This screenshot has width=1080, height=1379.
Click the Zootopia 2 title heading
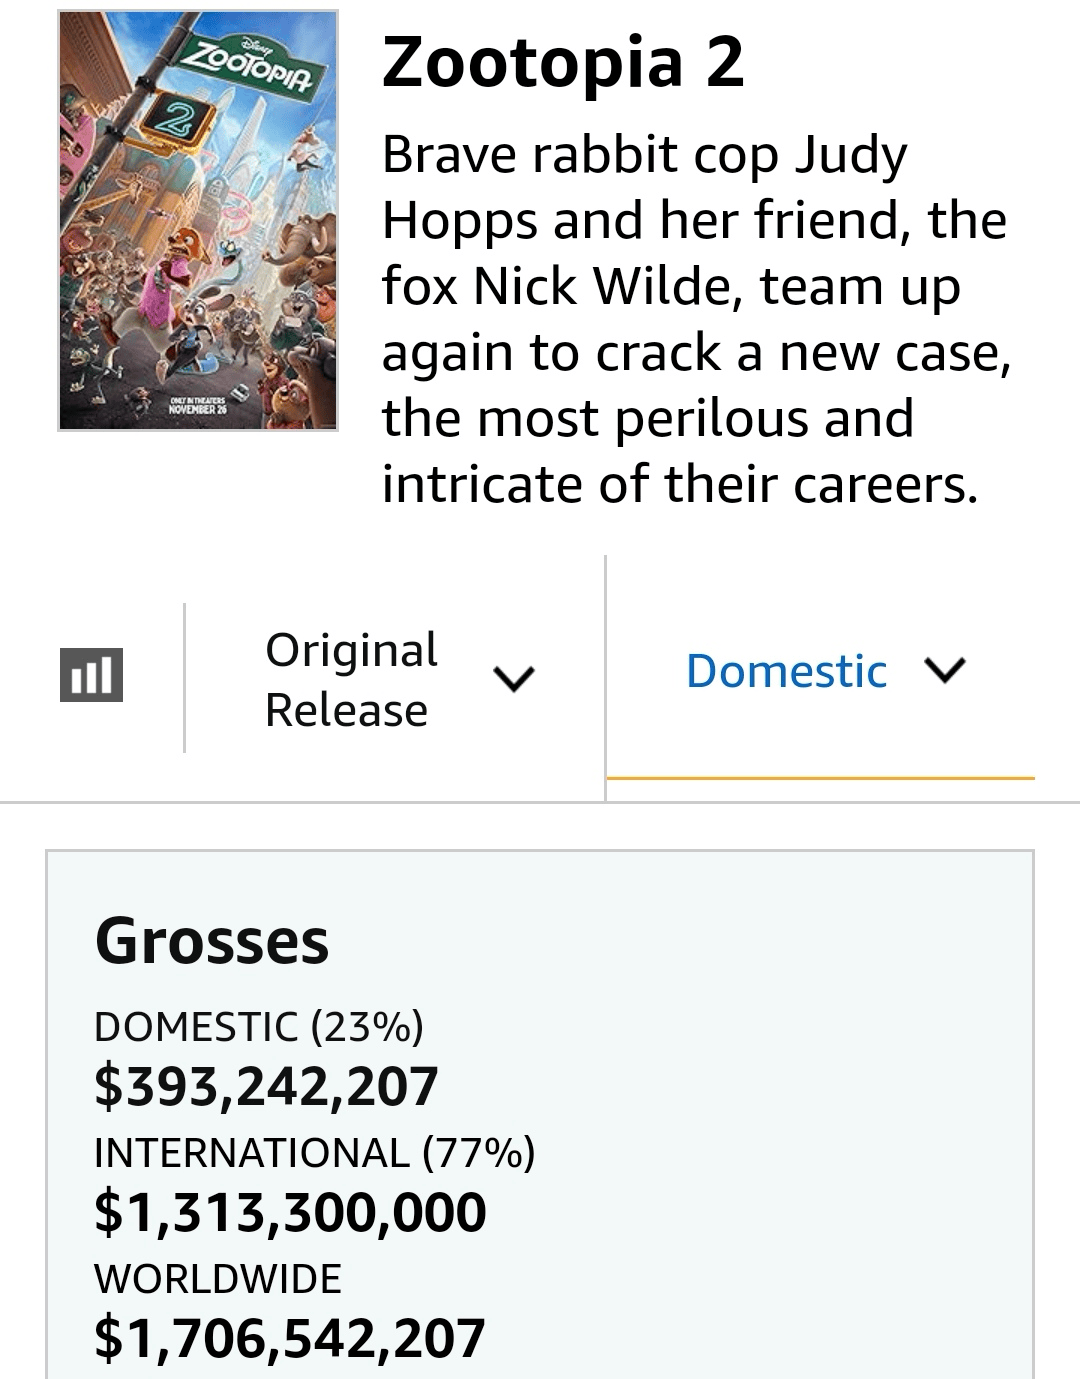tap(563, 62)
